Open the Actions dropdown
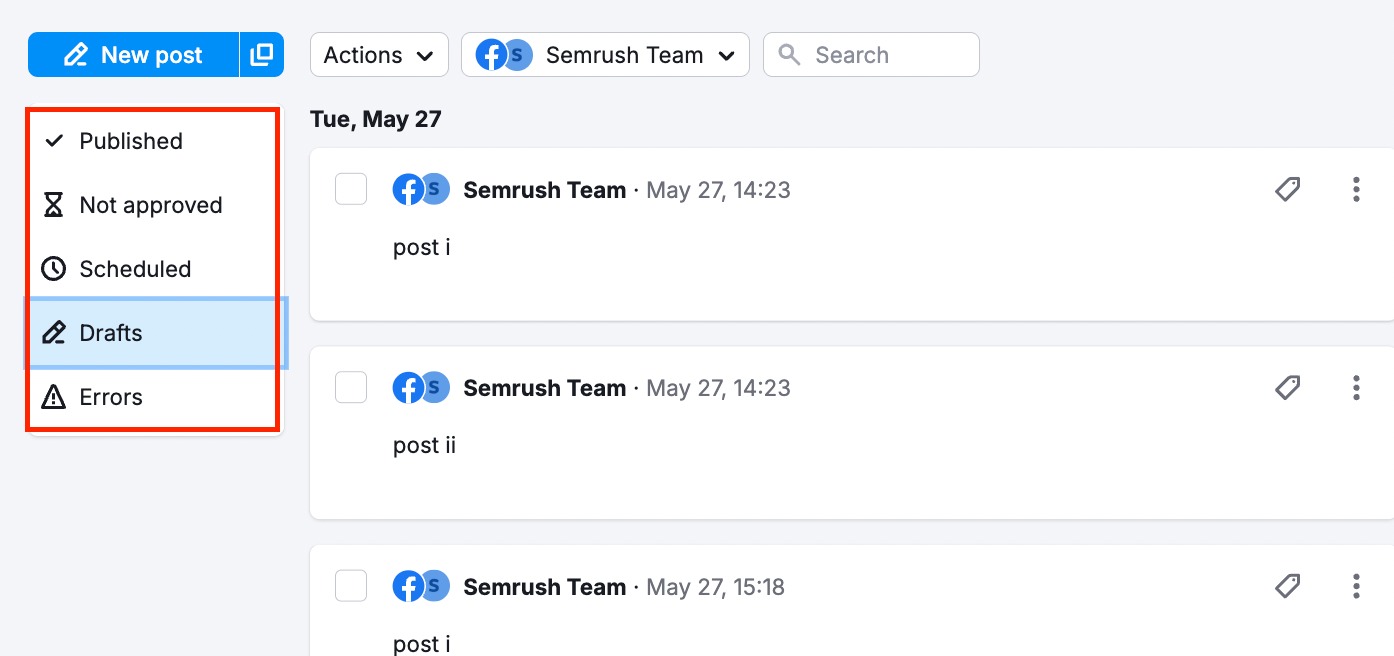The width and height of the screenshot is (1394, 656). [378, 55]
